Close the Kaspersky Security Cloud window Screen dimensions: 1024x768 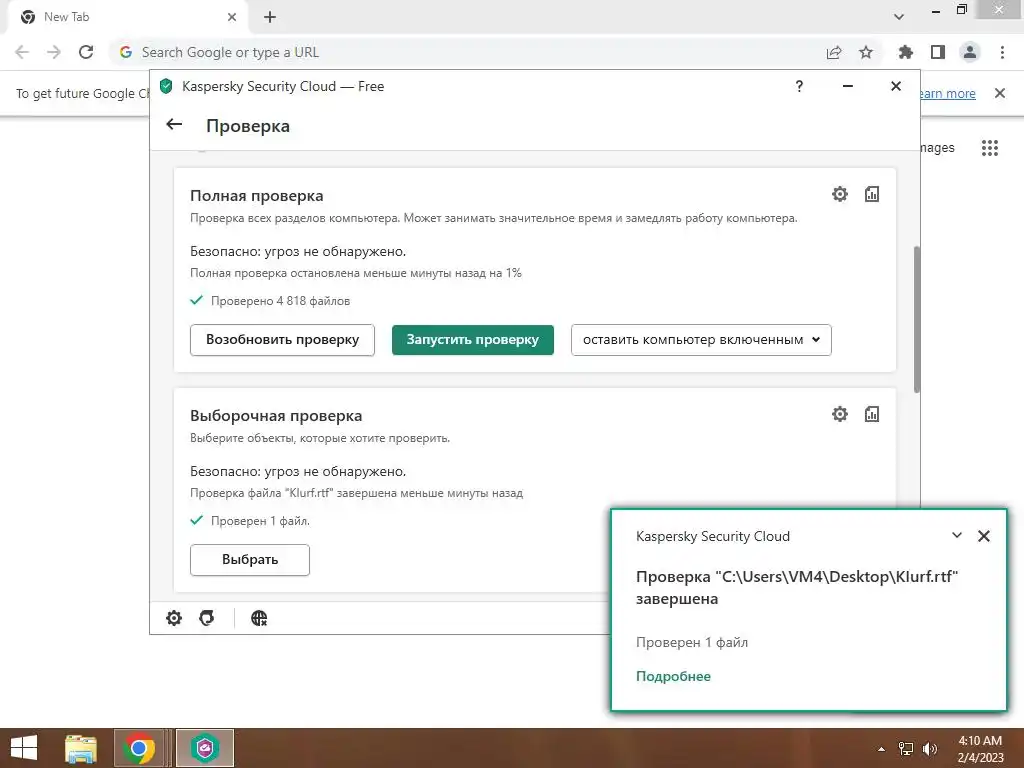[896, 86]
